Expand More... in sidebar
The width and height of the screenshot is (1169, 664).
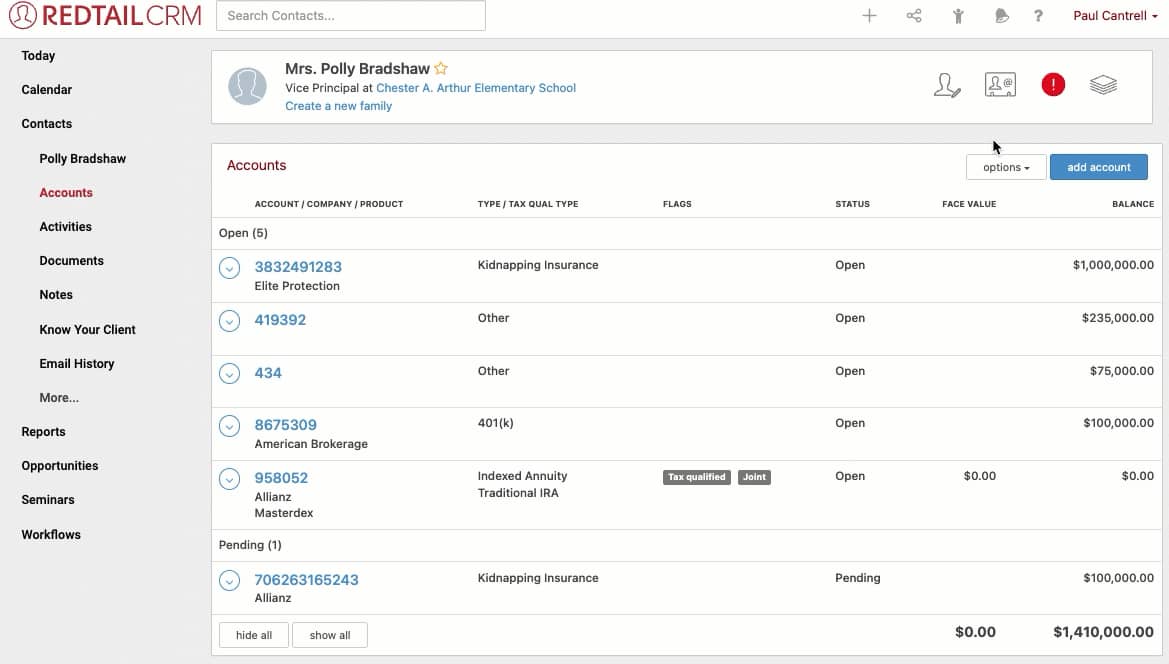(x=59, y=398)
